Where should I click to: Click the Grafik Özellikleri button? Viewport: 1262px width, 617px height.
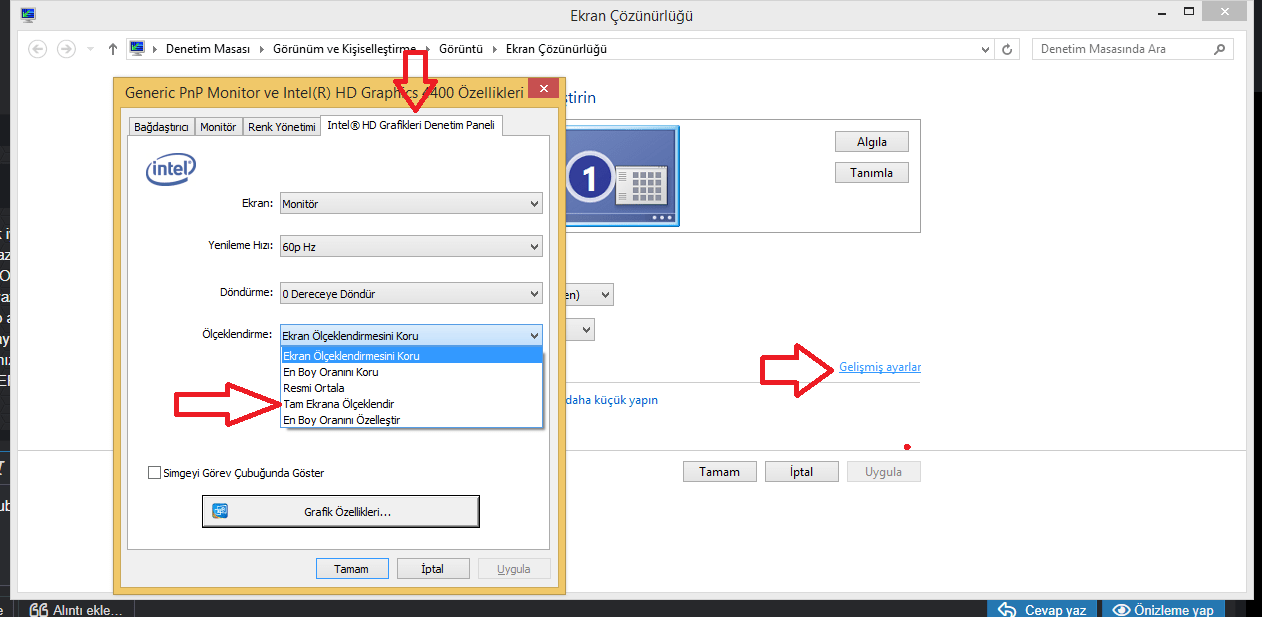[x=341, y=511]
